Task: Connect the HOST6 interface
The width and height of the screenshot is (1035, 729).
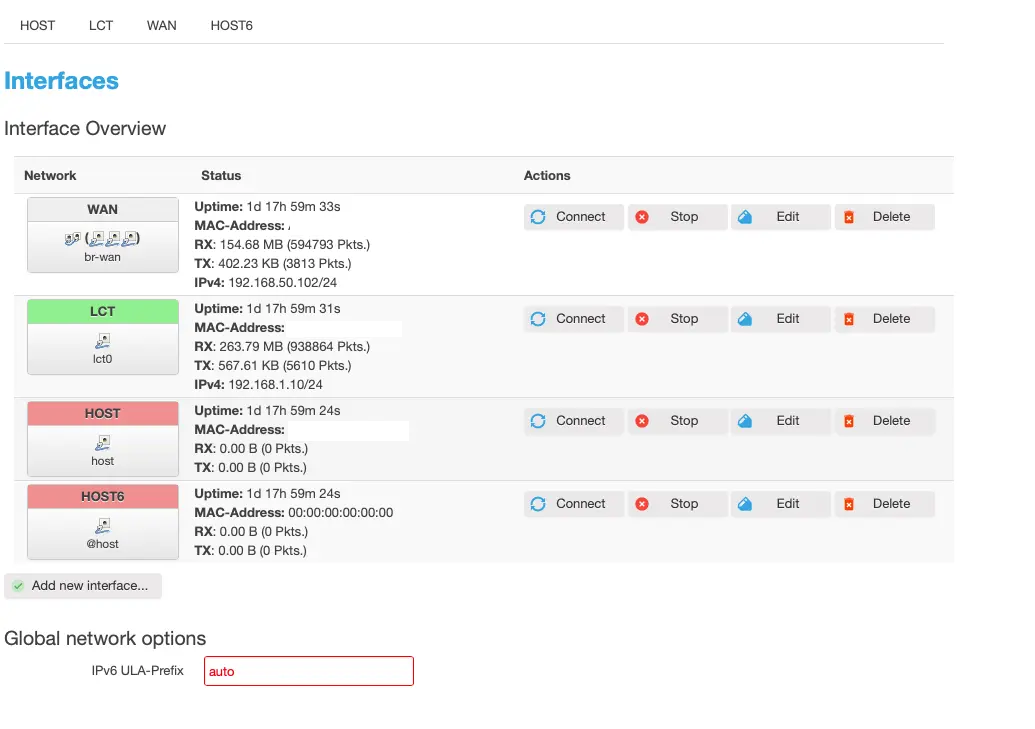Action: tap(574, 504)
